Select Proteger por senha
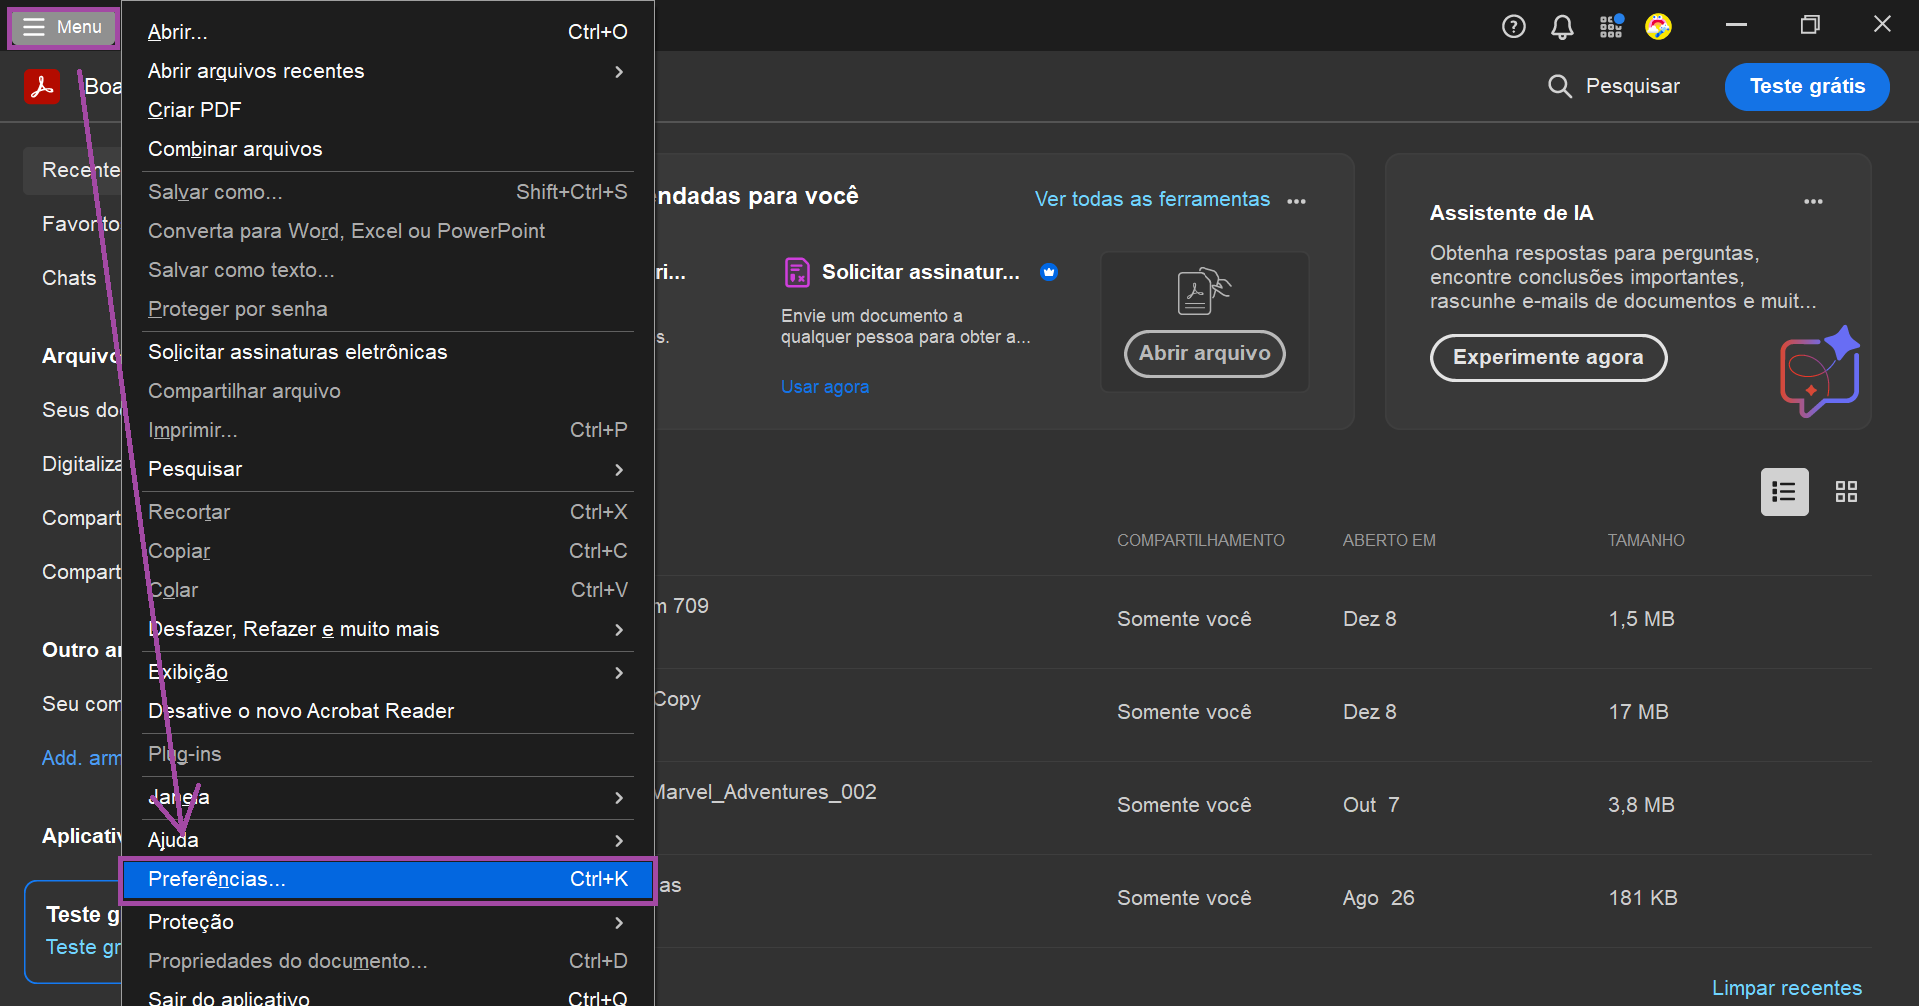 tap(388, 309)
